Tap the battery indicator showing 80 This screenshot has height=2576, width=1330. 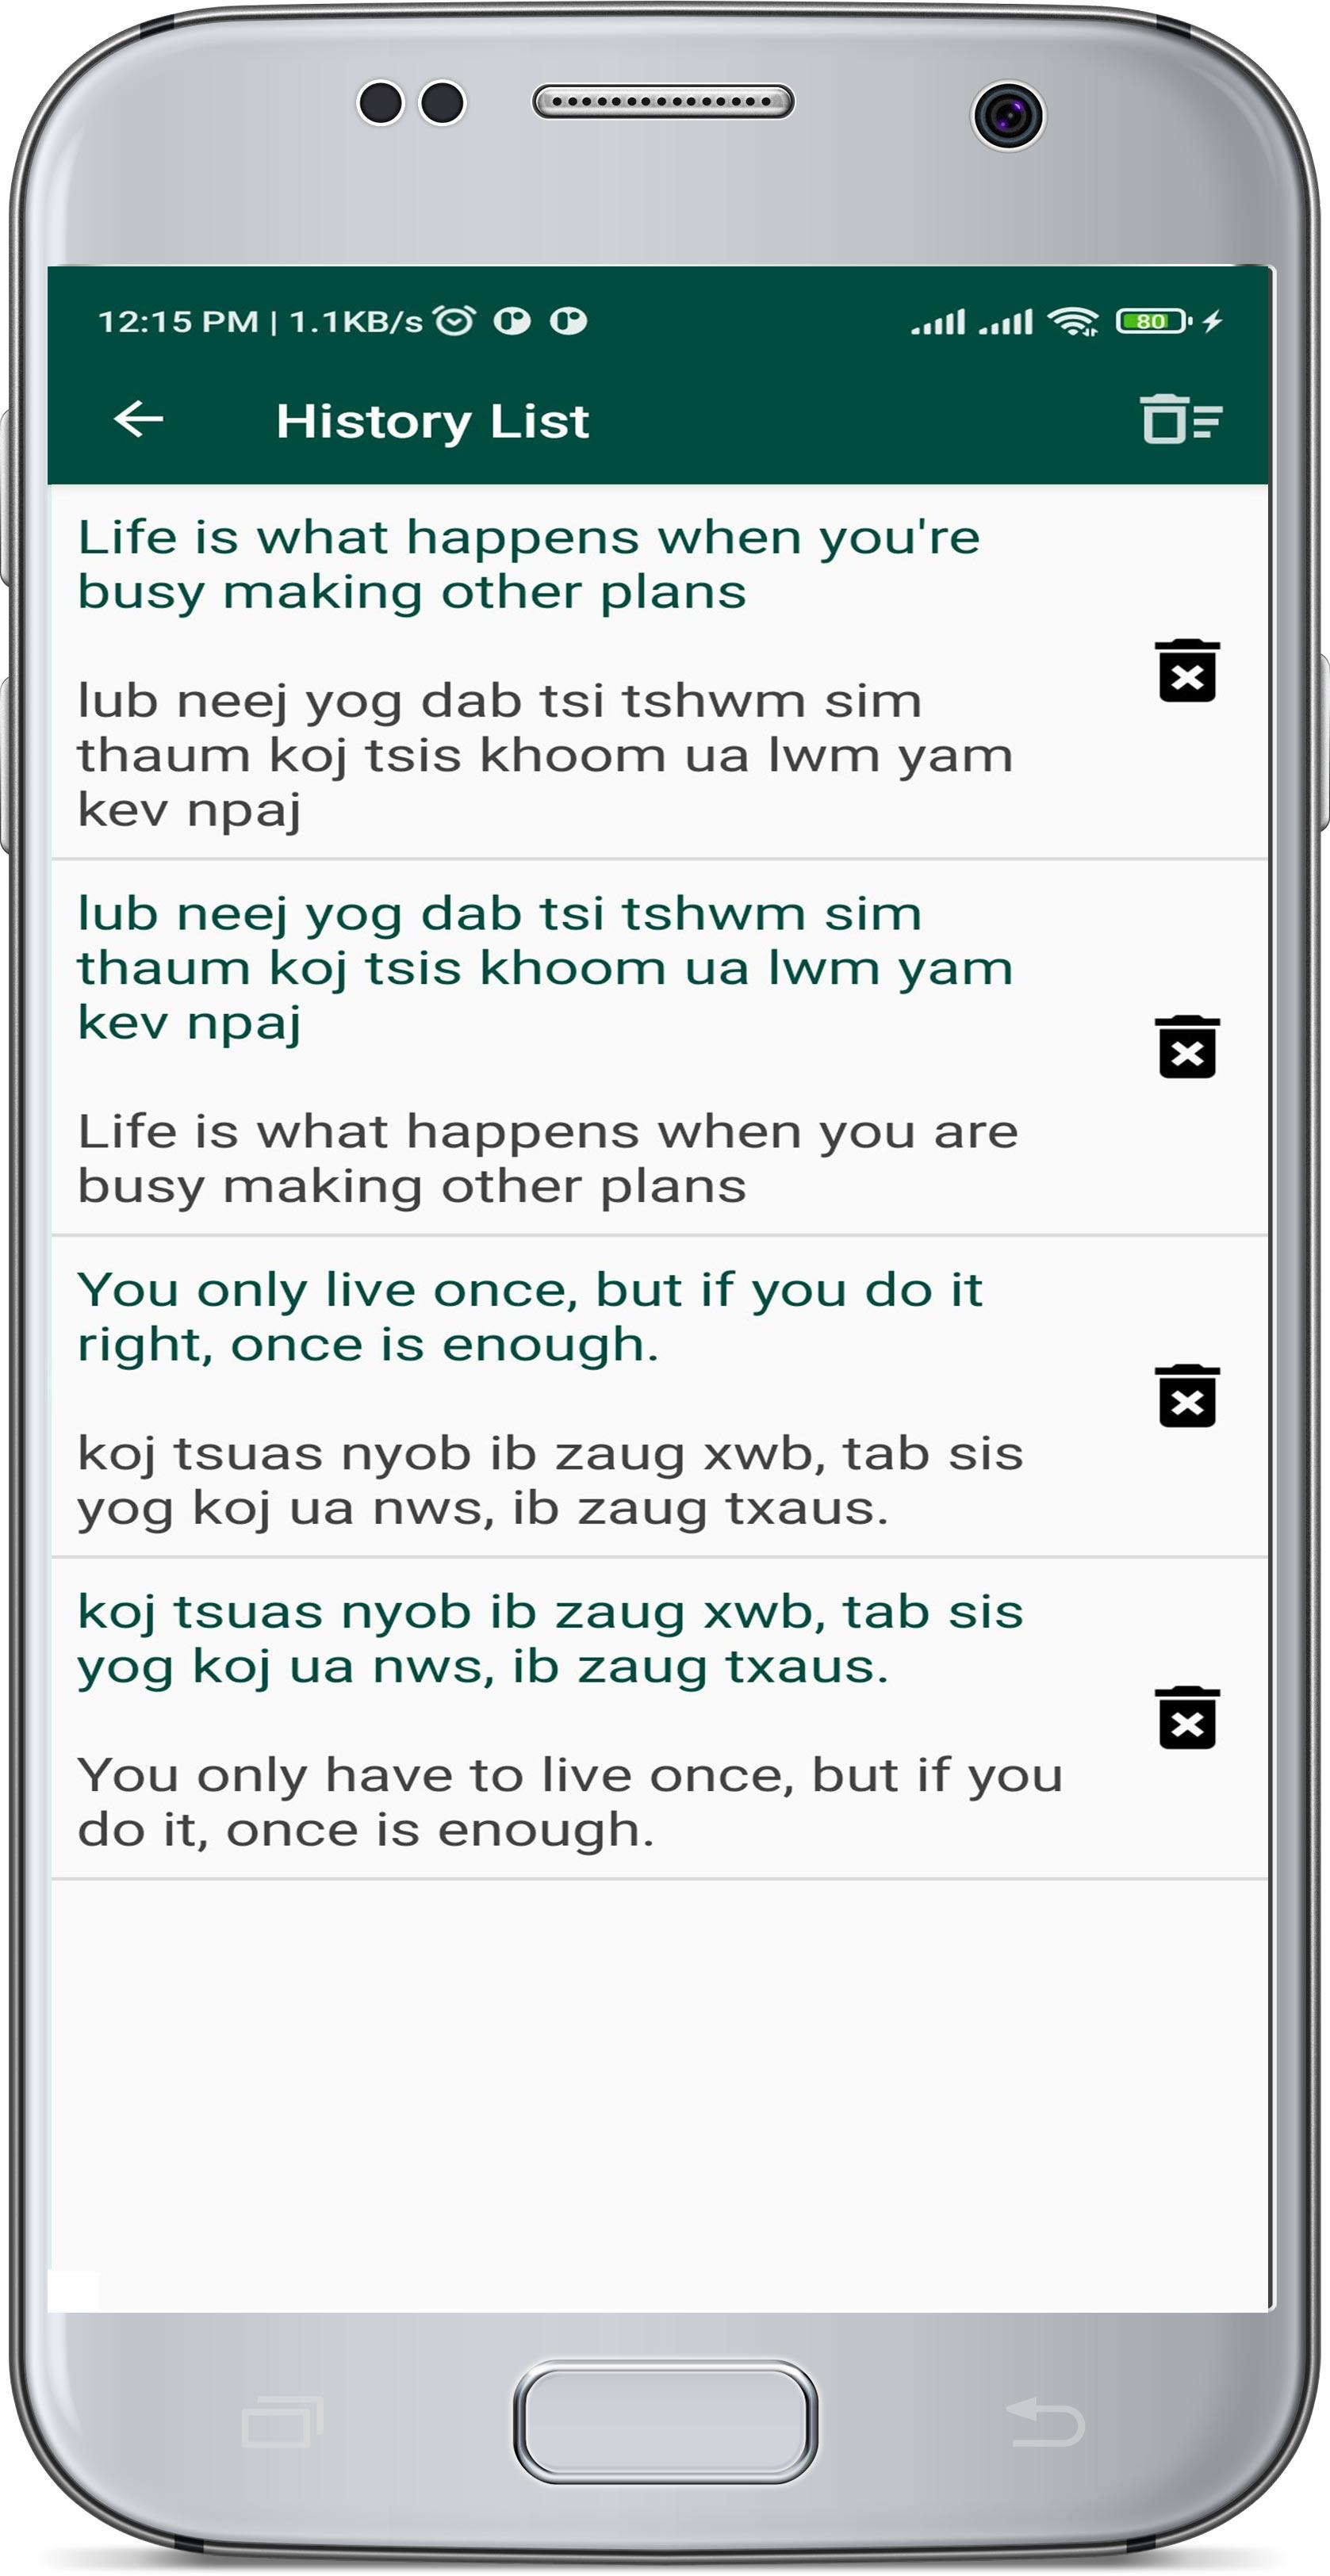[1154, 321]
